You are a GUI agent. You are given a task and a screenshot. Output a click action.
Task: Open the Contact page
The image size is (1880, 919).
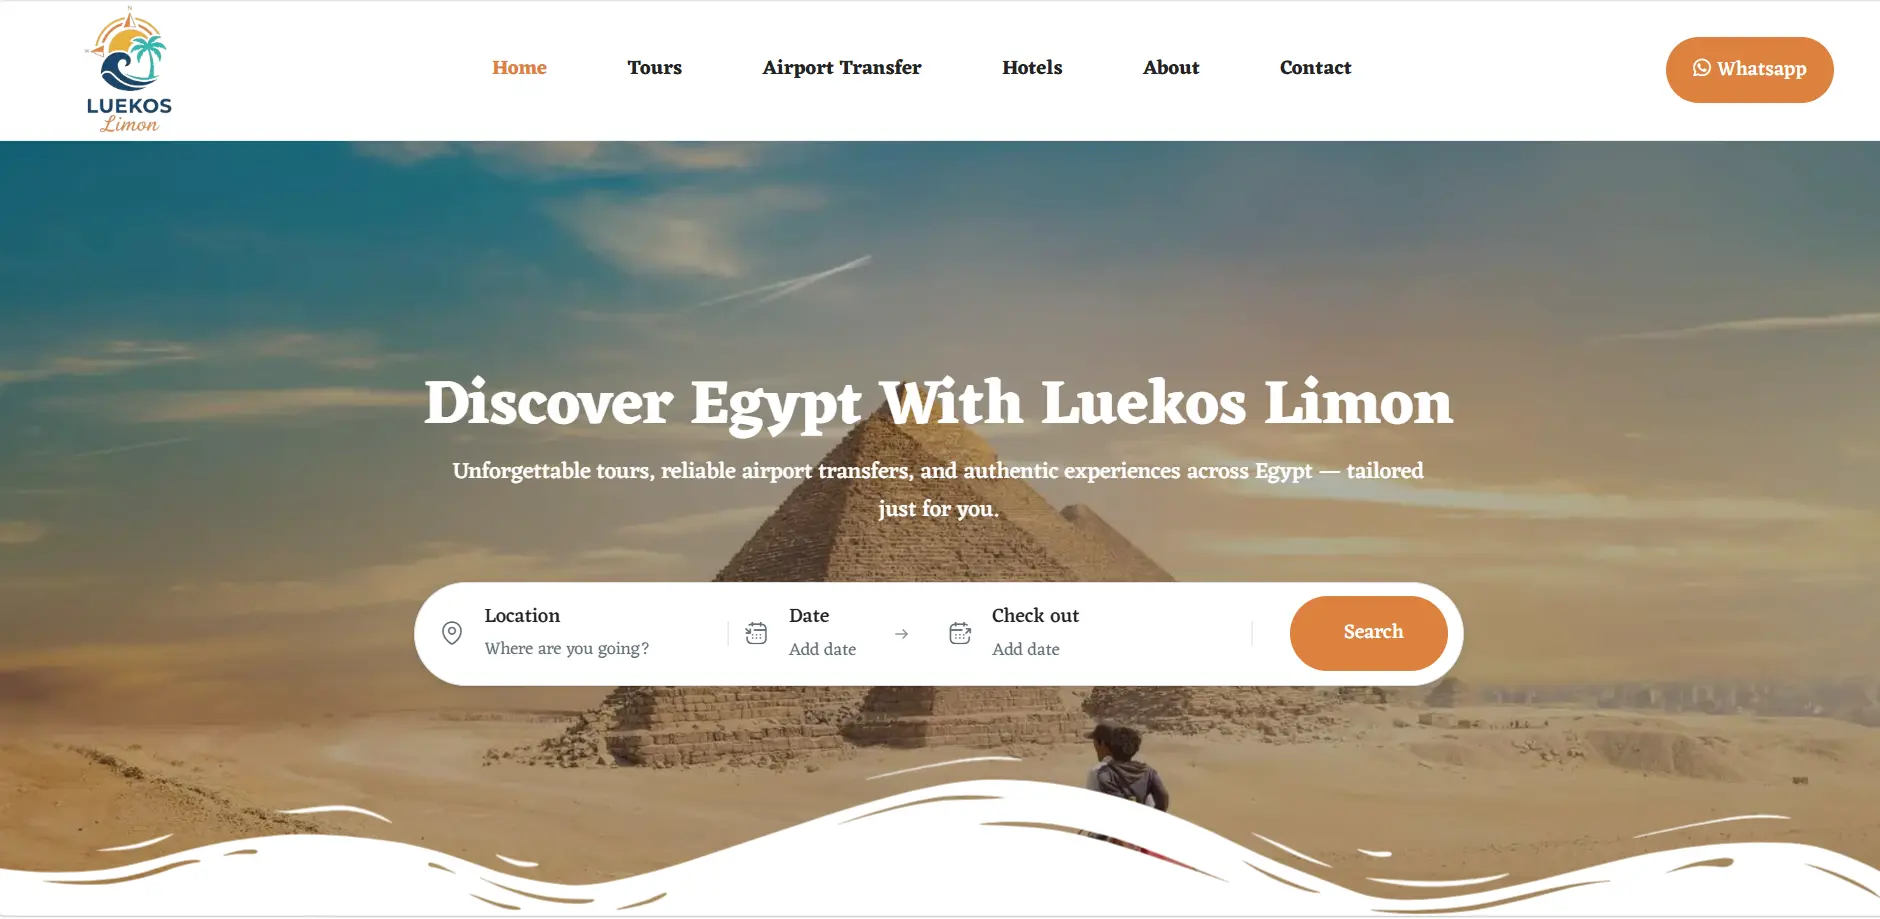[1315, 67]
